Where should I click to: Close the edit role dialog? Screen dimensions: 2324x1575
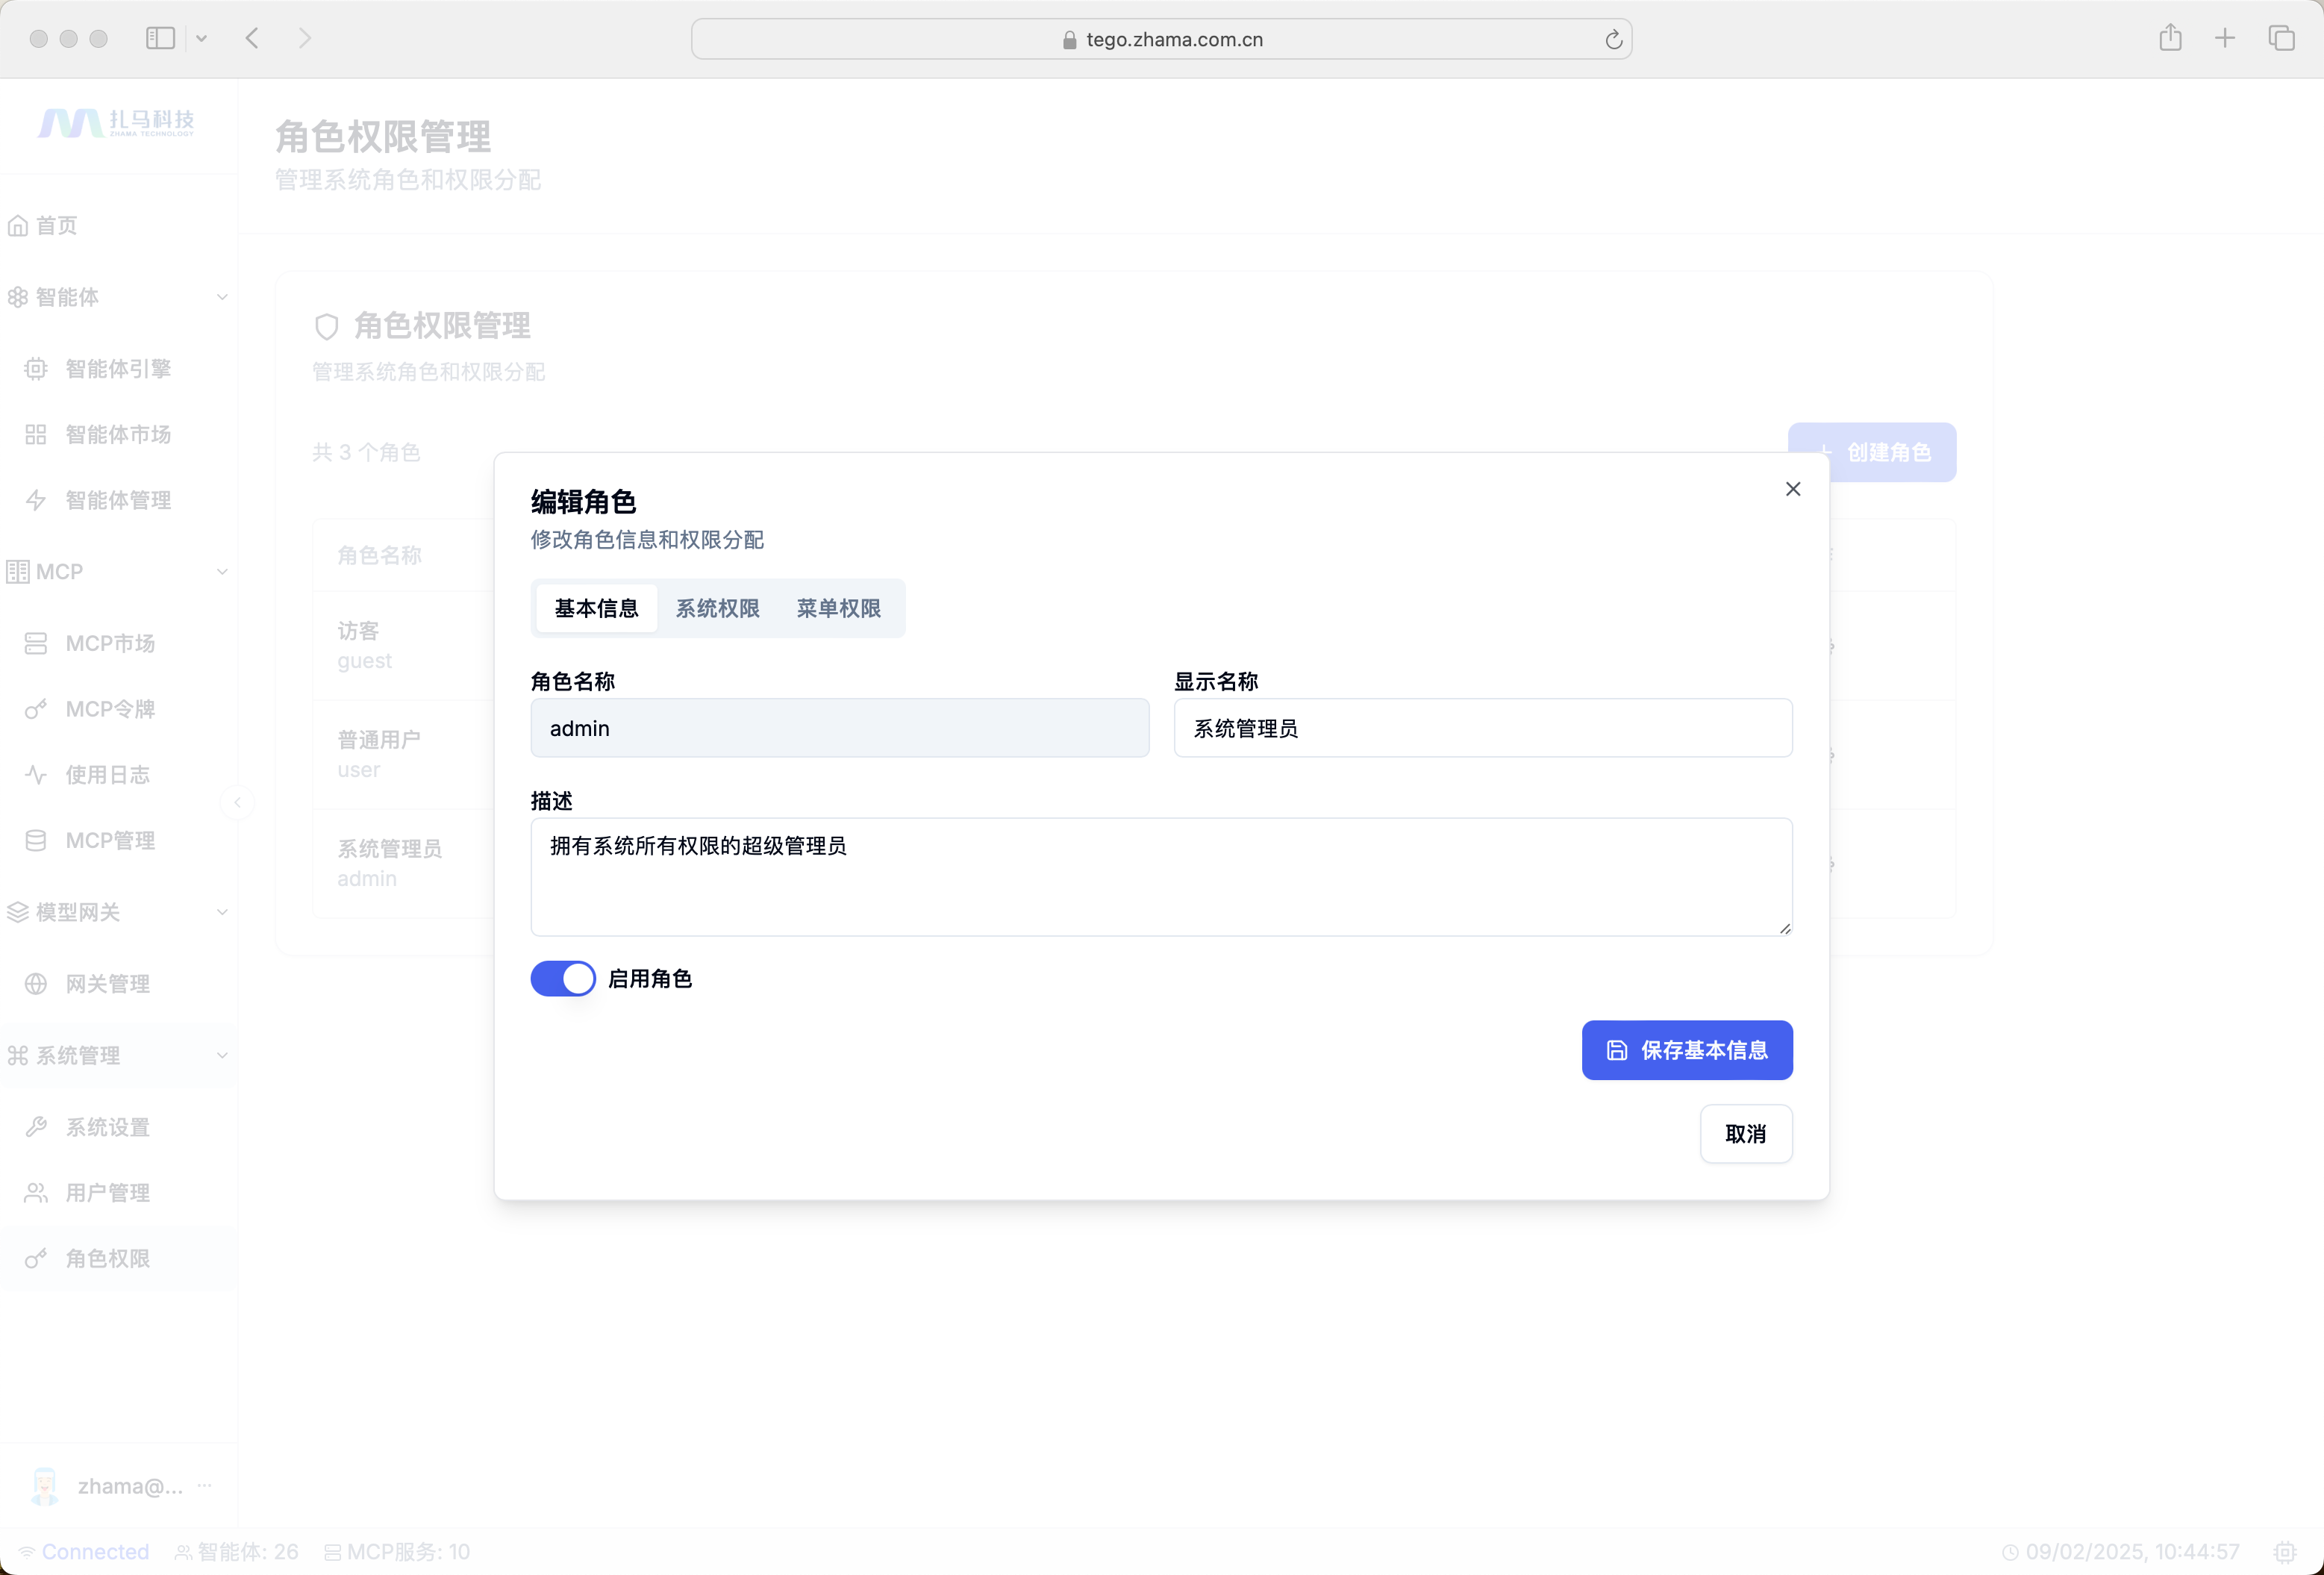pyautogui.click(x=1792, y=489)
